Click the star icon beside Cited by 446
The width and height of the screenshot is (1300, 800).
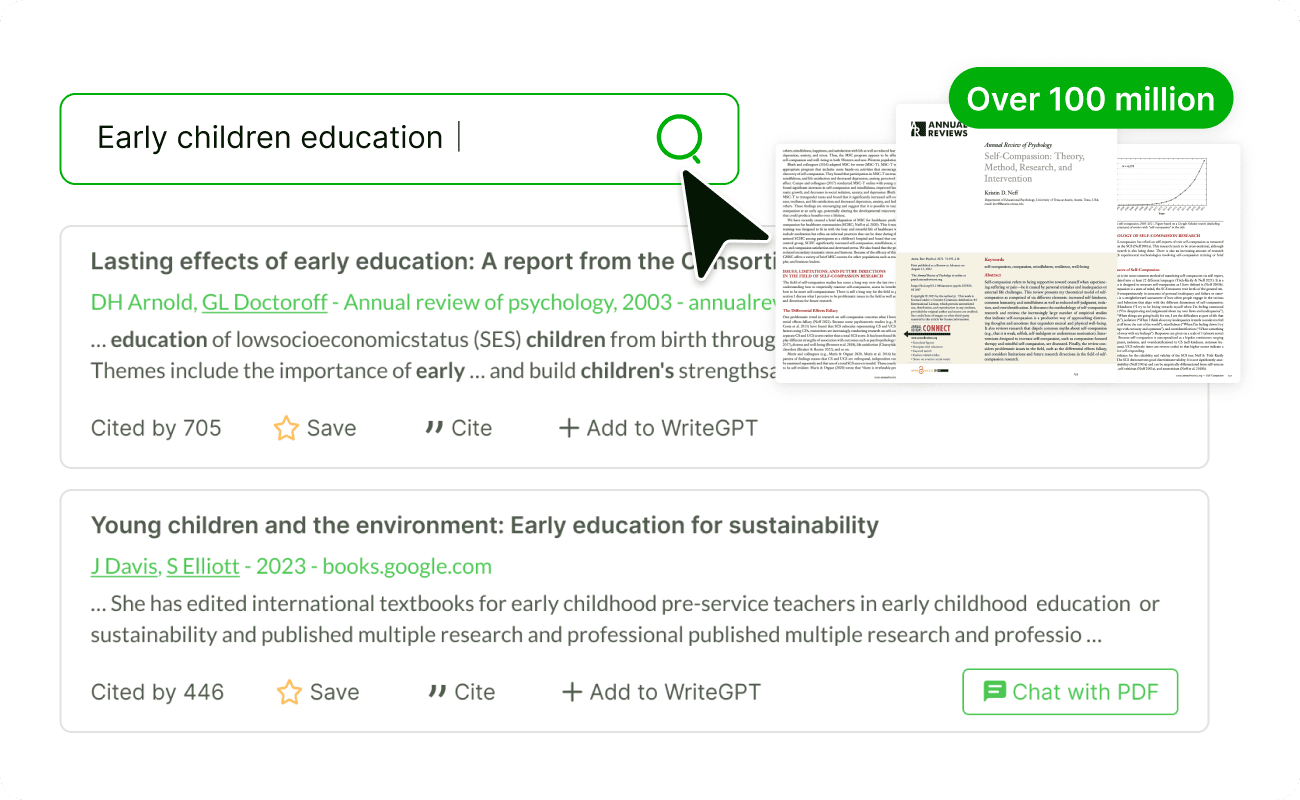click(289, 692)
